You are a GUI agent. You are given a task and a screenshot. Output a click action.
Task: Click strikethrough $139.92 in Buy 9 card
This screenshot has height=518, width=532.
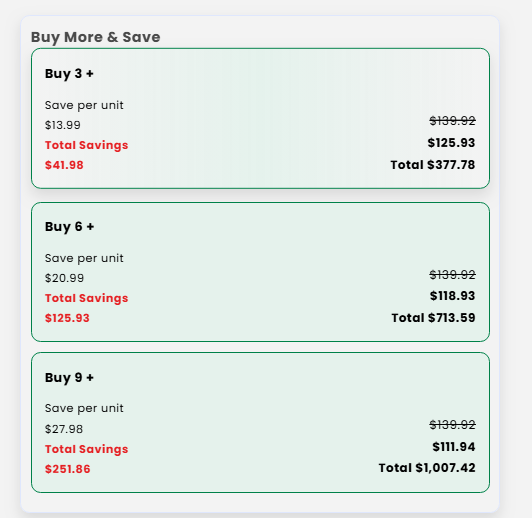452,425
